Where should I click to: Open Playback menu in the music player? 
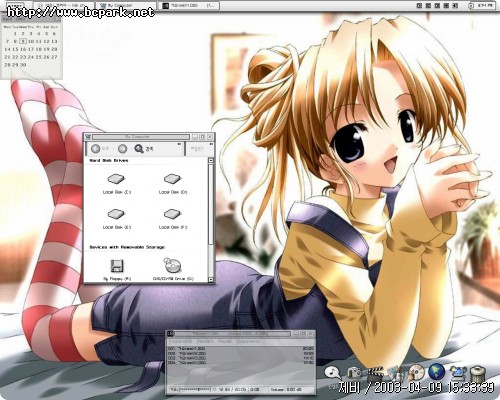point(205,342)
